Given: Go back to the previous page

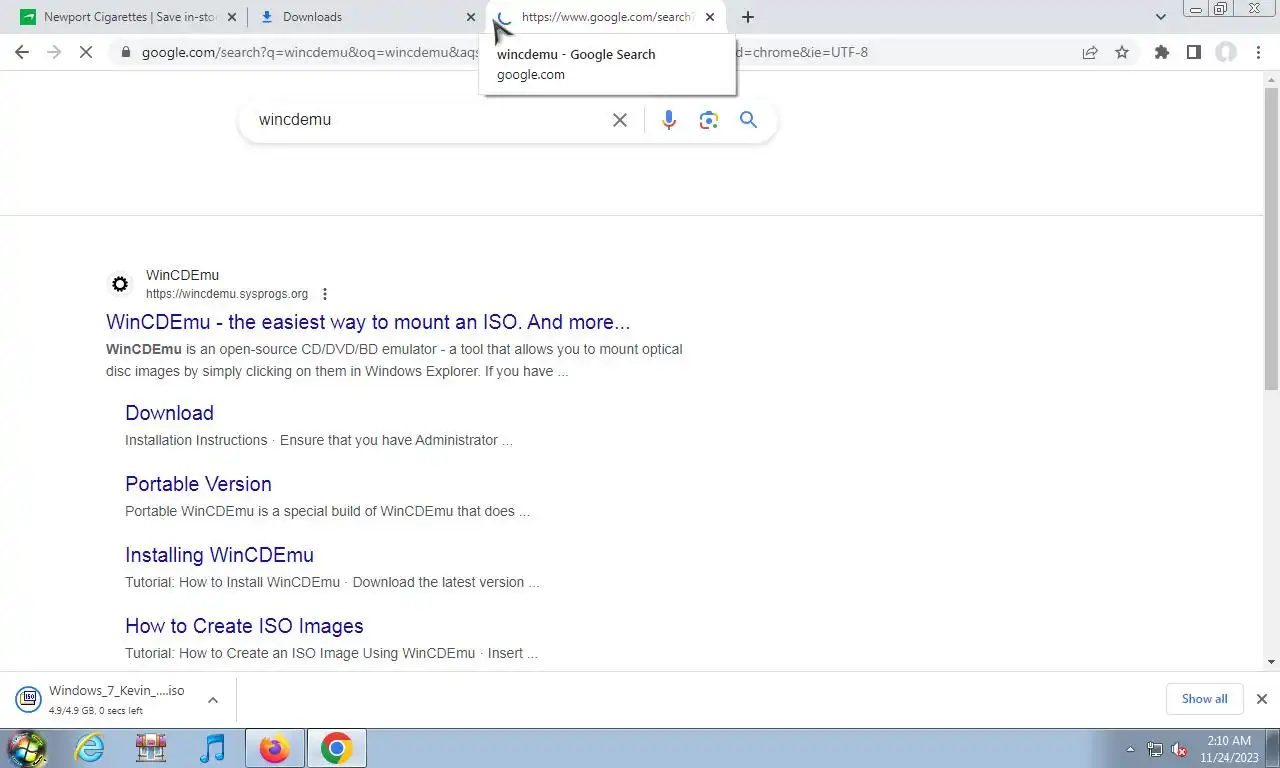Looking at the screenshot, I should [22, 52].
